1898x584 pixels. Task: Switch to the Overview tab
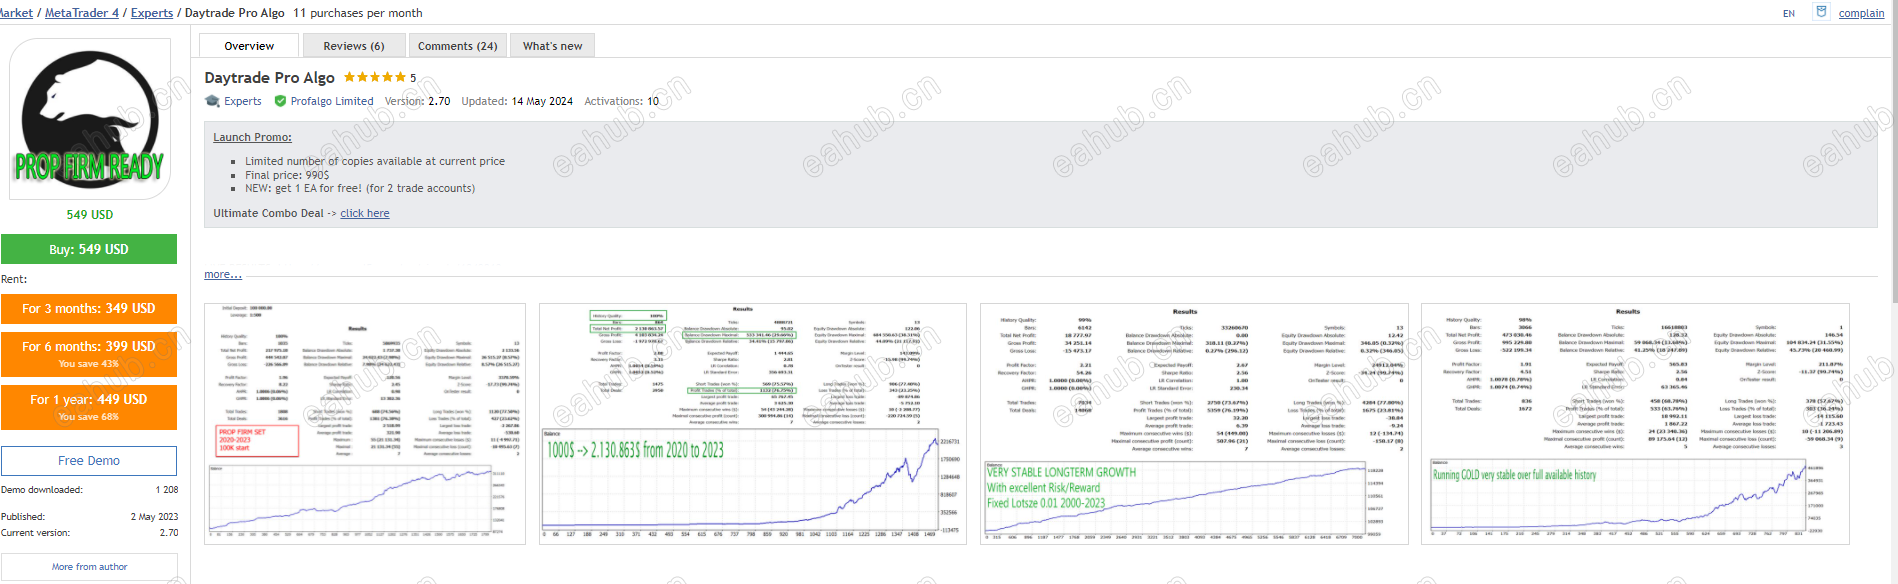pos(249,46)
